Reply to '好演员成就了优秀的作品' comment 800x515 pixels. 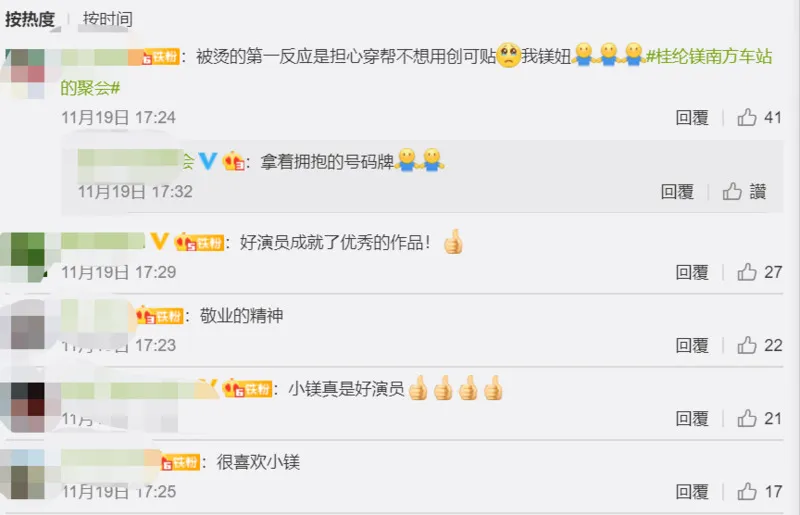pyautogui.click(x=692, y=272)
